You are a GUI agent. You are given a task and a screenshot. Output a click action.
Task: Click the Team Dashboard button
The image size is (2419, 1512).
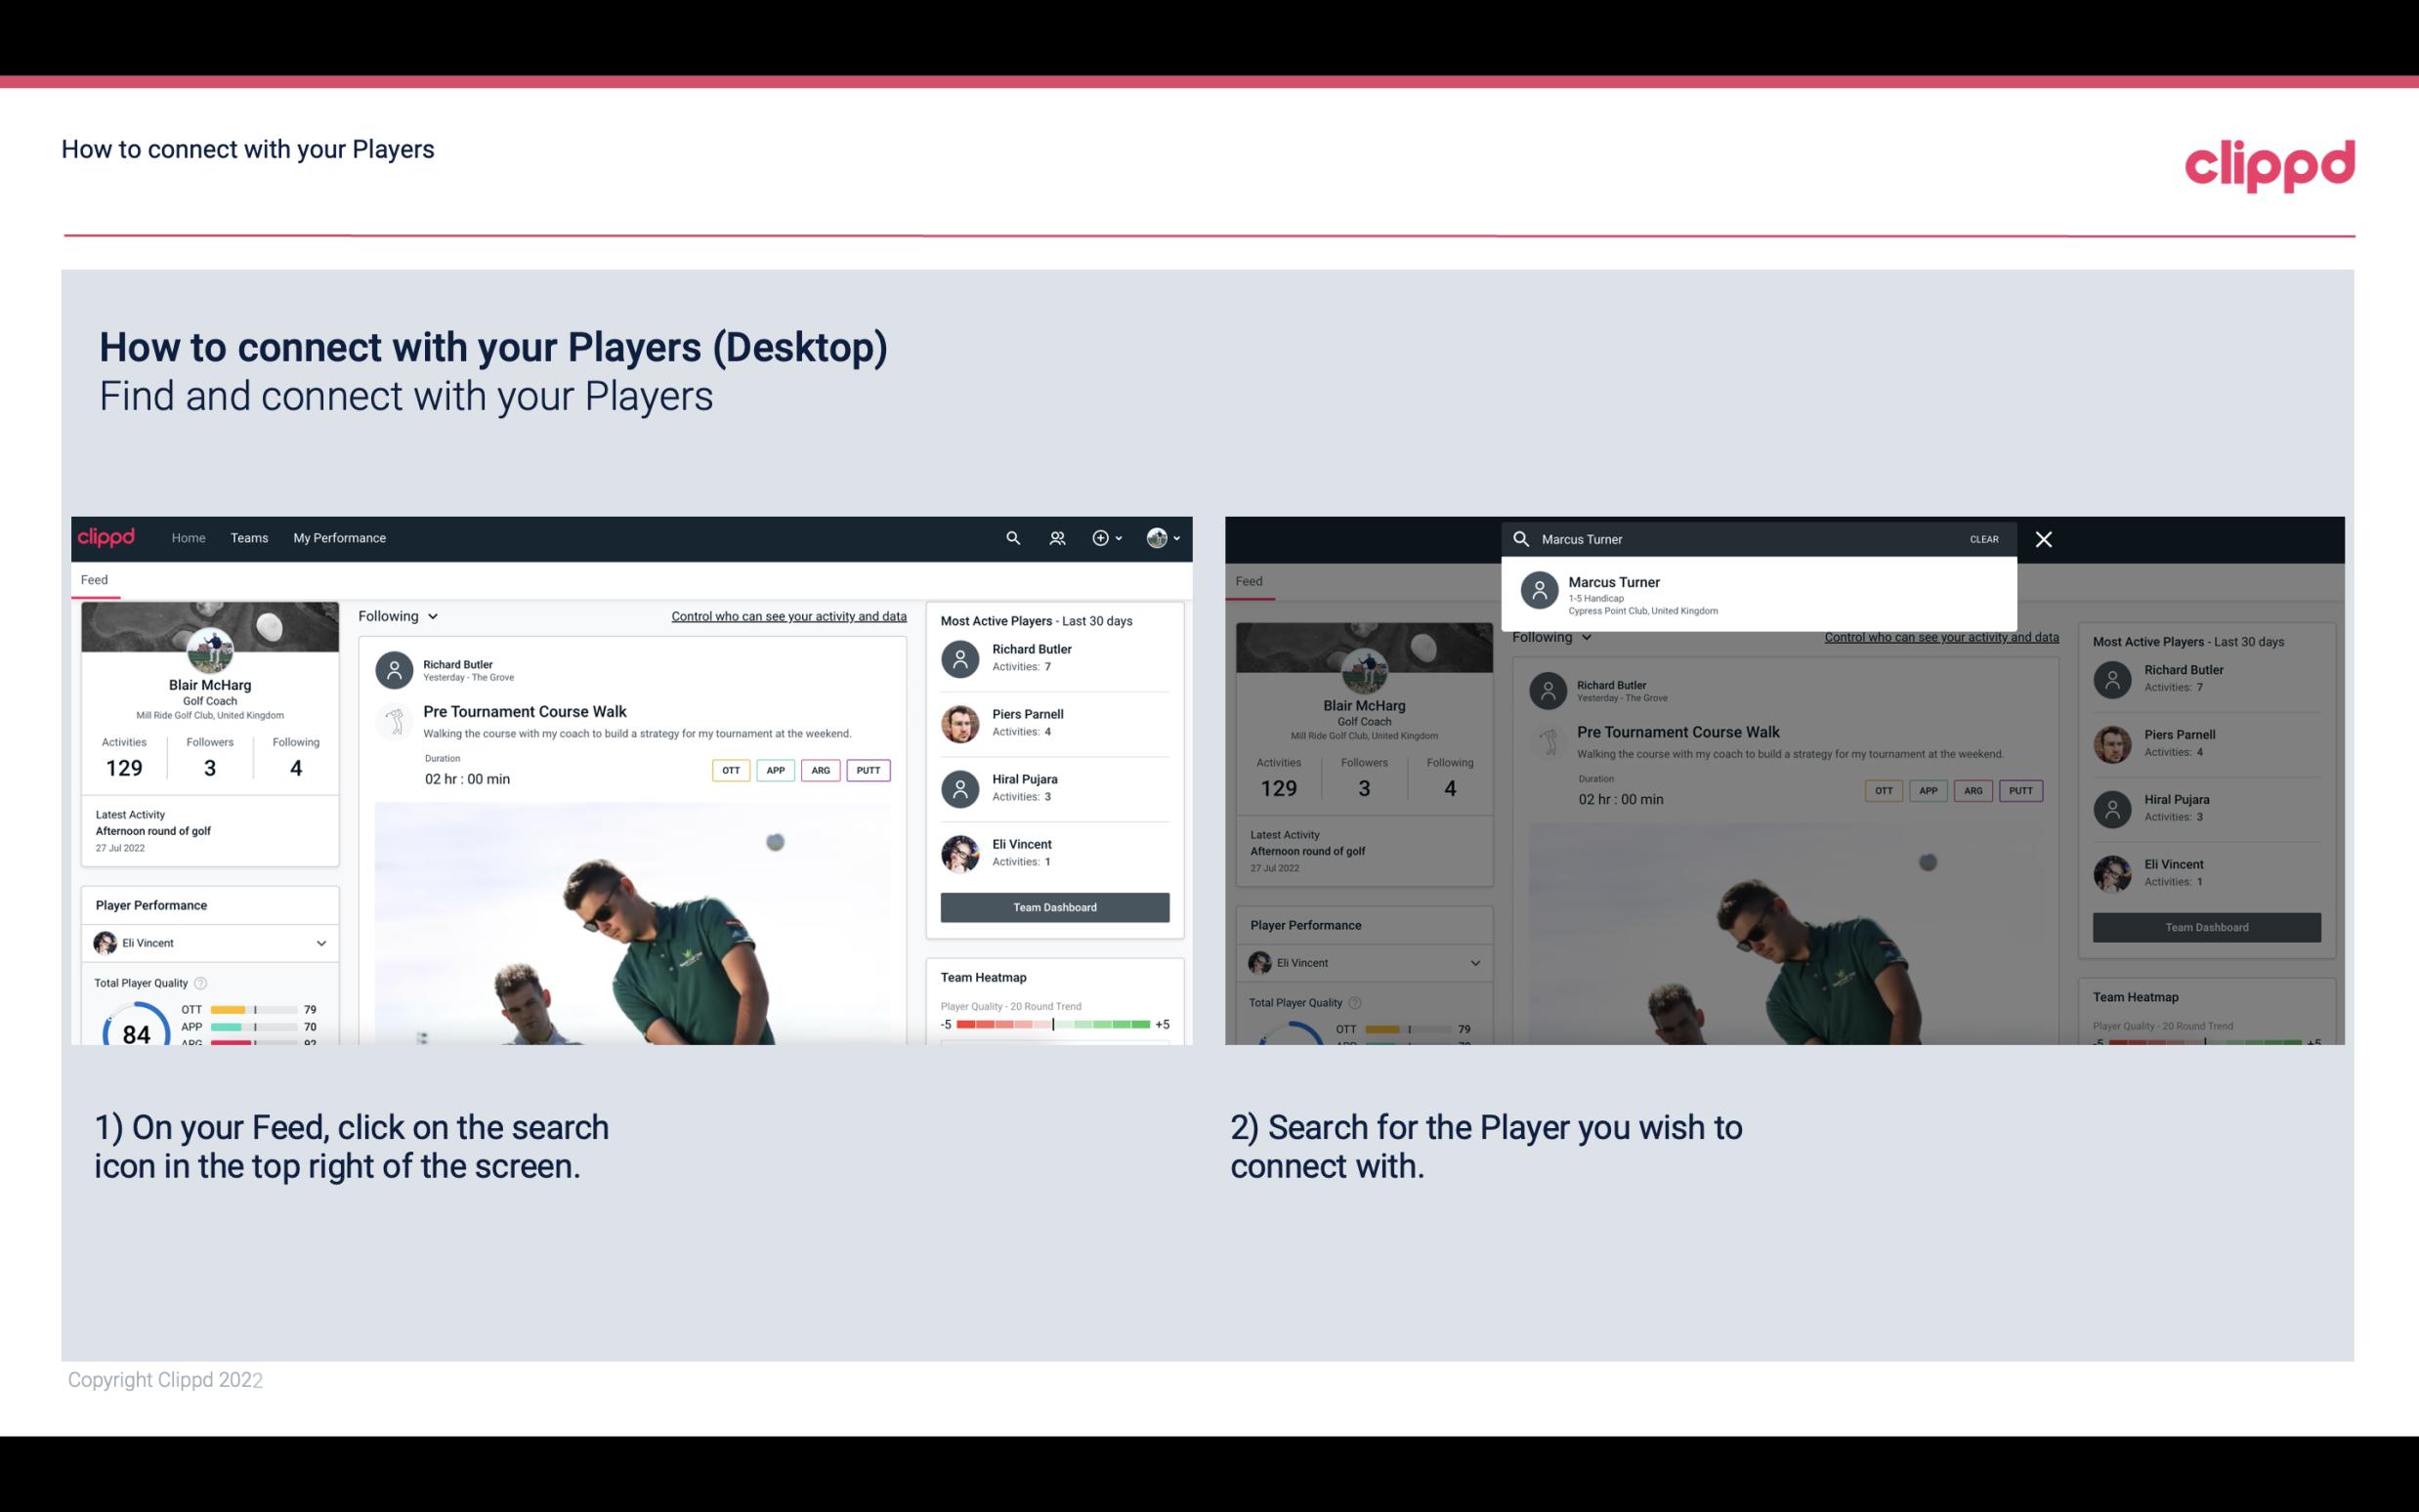click(x=1053, y=905)
